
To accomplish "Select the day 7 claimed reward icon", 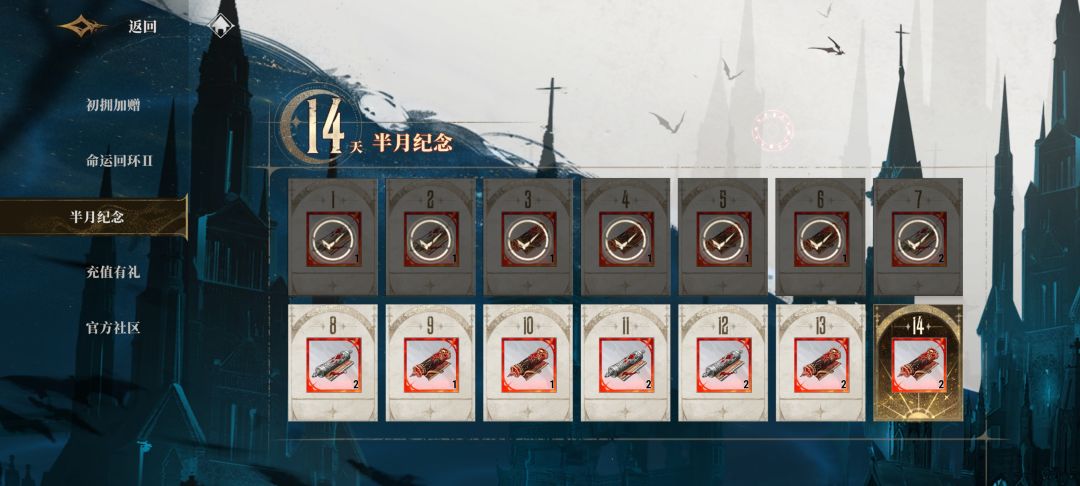I will (919, 239).
